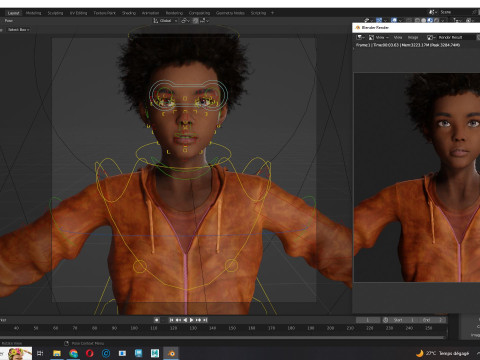
Task: Toggle auto keying record button
Action: tap(157, 320)
